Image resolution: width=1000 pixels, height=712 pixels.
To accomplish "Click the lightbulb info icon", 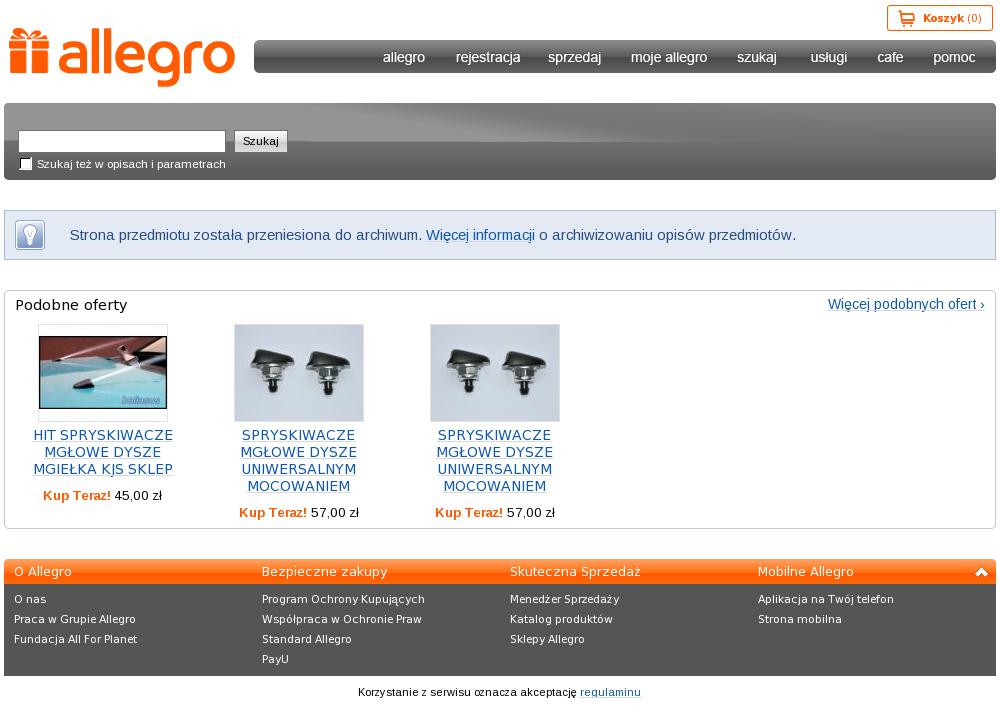I will (30, 235).
